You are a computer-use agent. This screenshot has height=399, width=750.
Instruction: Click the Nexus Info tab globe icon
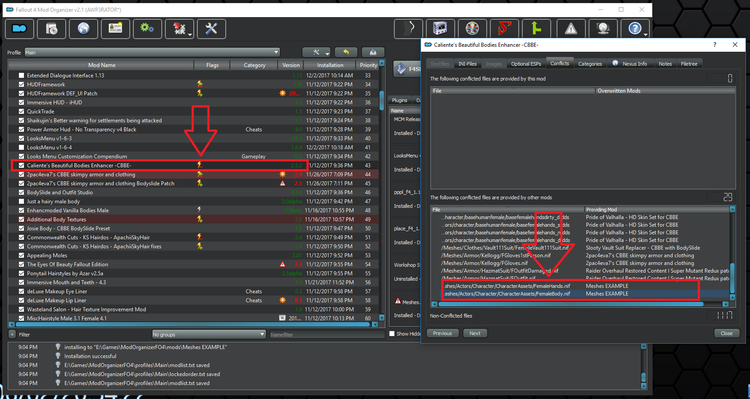[615, 63]
